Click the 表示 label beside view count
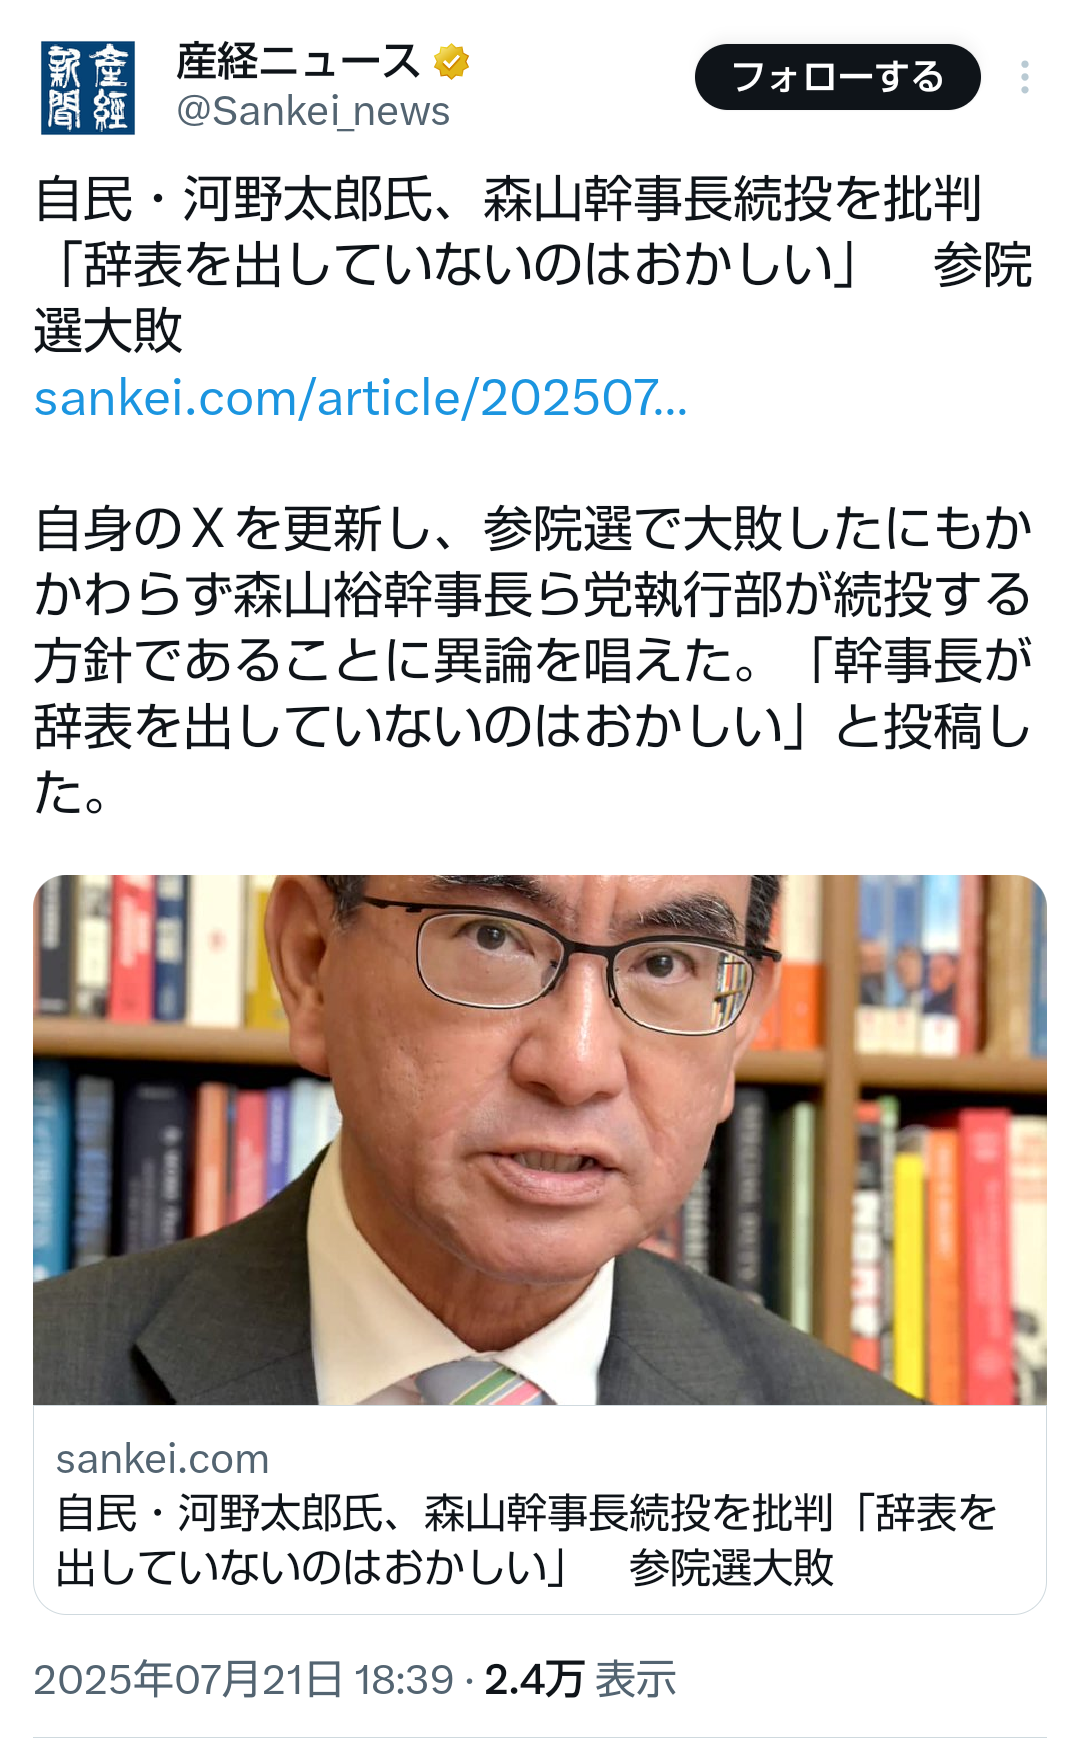Viewport: 1080px width, 1761px height. 636,1679
